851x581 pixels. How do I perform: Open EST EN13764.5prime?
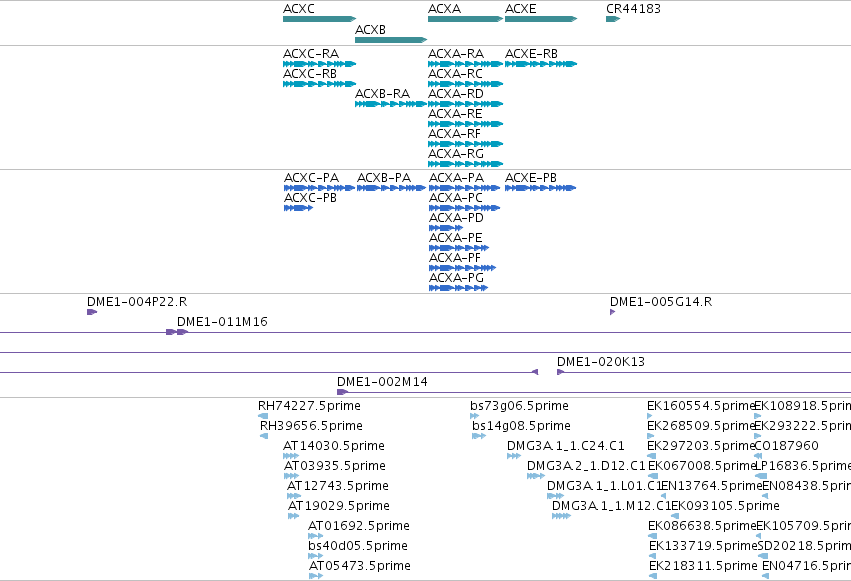[663, 496]
